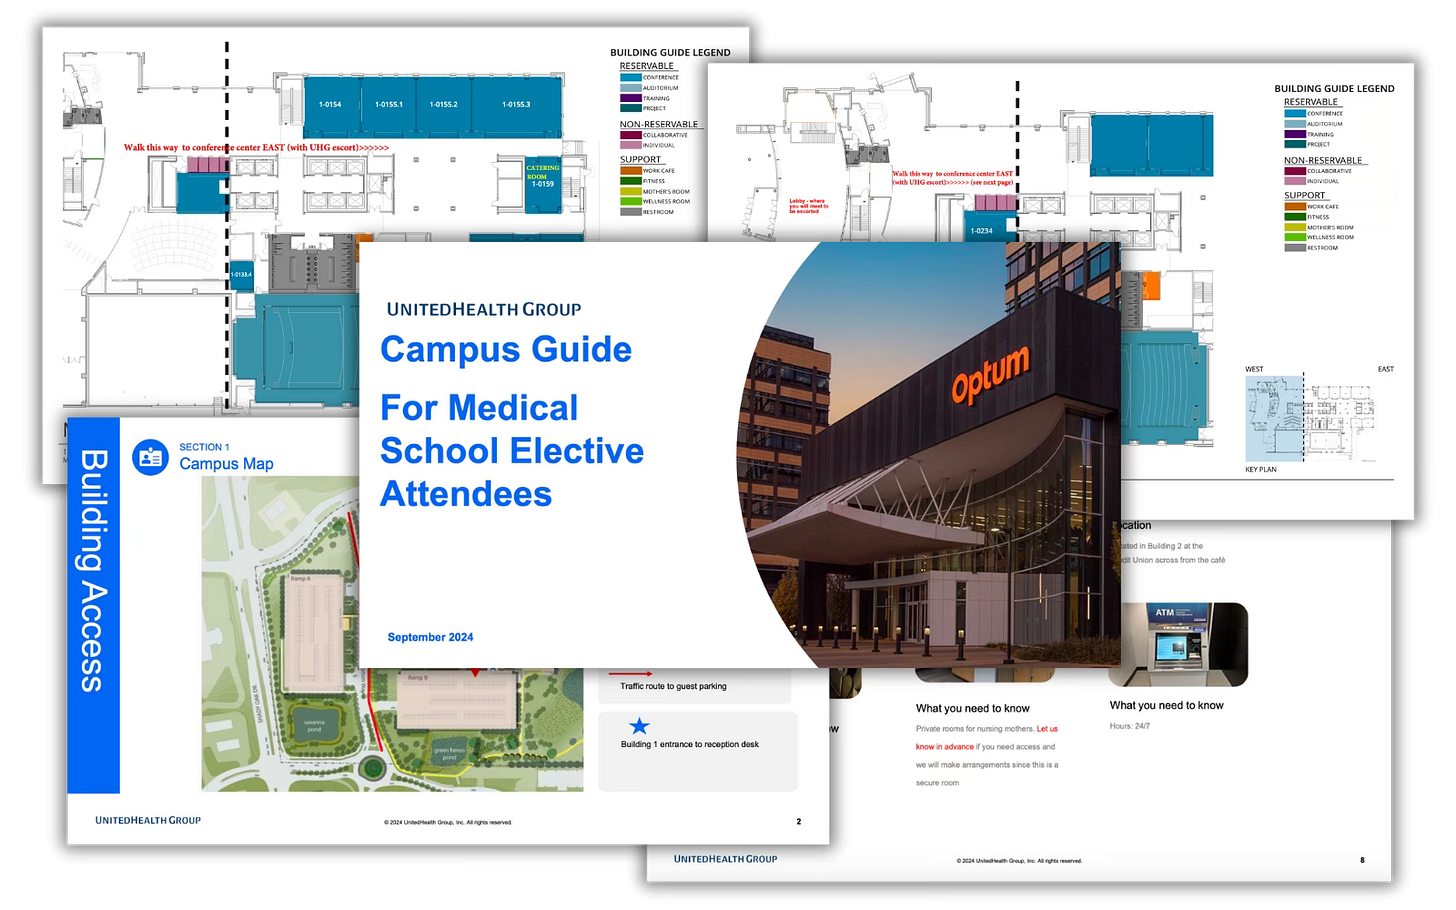Click the Work Cafe color swatch in left legend
1456x910 pixels.
coord(630,171)
